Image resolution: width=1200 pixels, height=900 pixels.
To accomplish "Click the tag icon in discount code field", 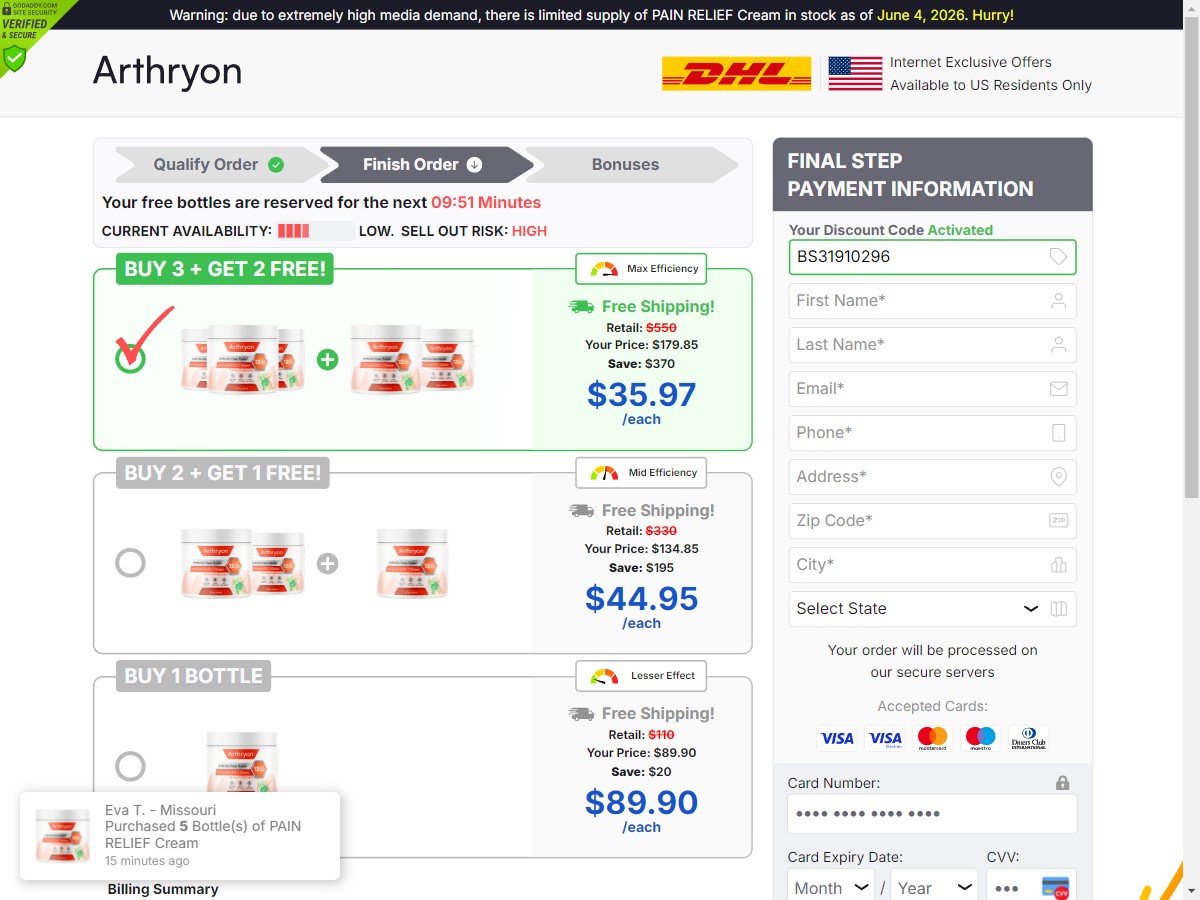I will [x=1058, y=257].
